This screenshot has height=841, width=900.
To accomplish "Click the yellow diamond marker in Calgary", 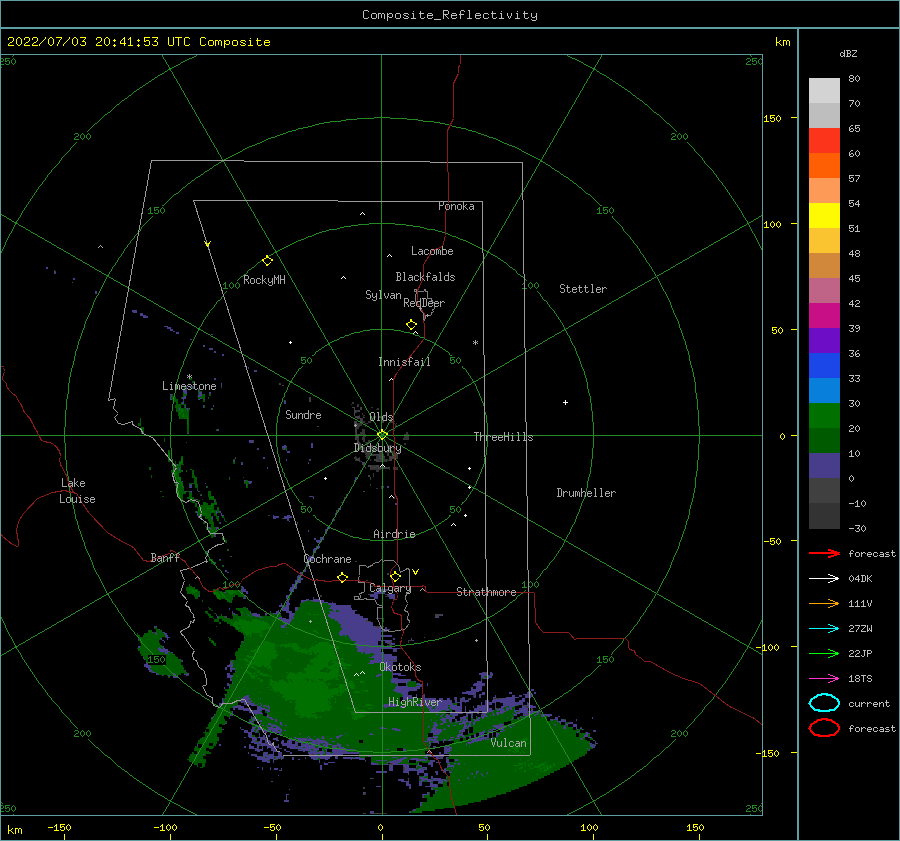I will pyautogui.click(x=395, y=576).
